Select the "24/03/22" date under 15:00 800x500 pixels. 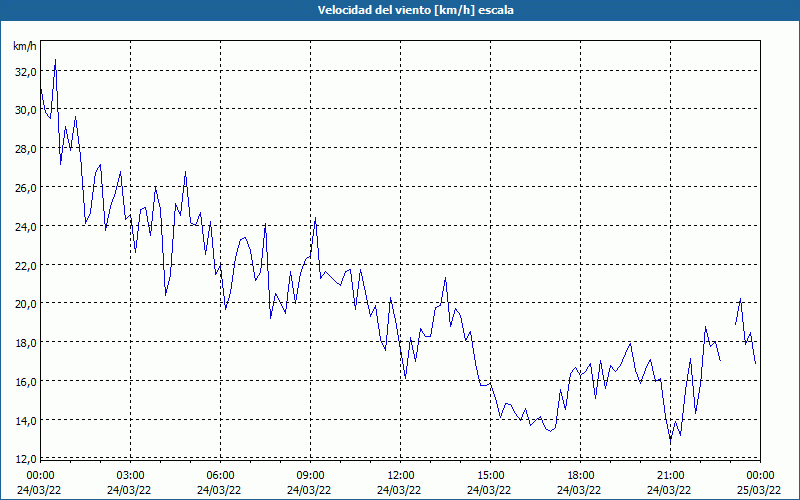point(489,490)
